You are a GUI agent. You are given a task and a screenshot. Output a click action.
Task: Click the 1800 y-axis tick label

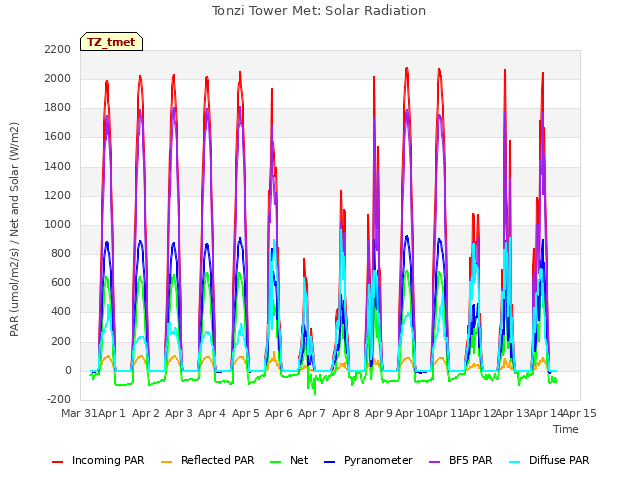[58, 108]
